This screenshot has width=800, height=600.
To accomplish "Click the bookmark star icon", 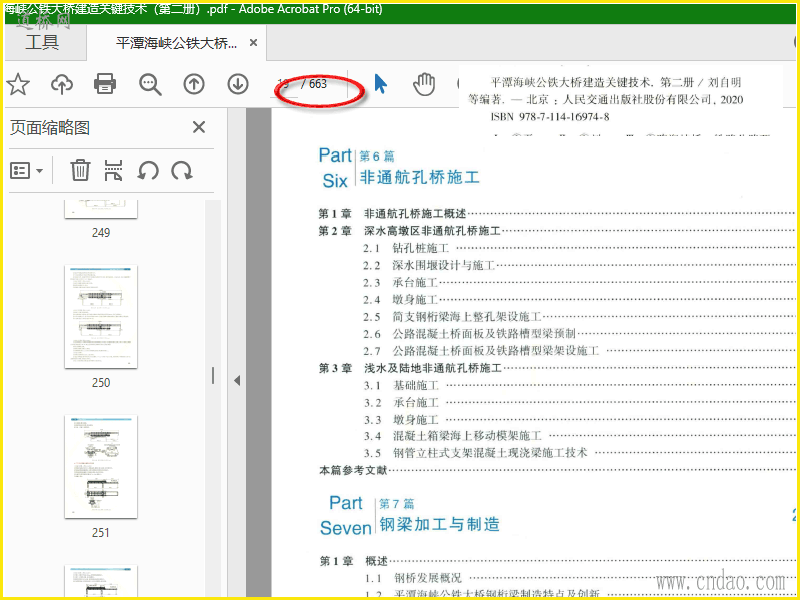I will click(18, 84).
